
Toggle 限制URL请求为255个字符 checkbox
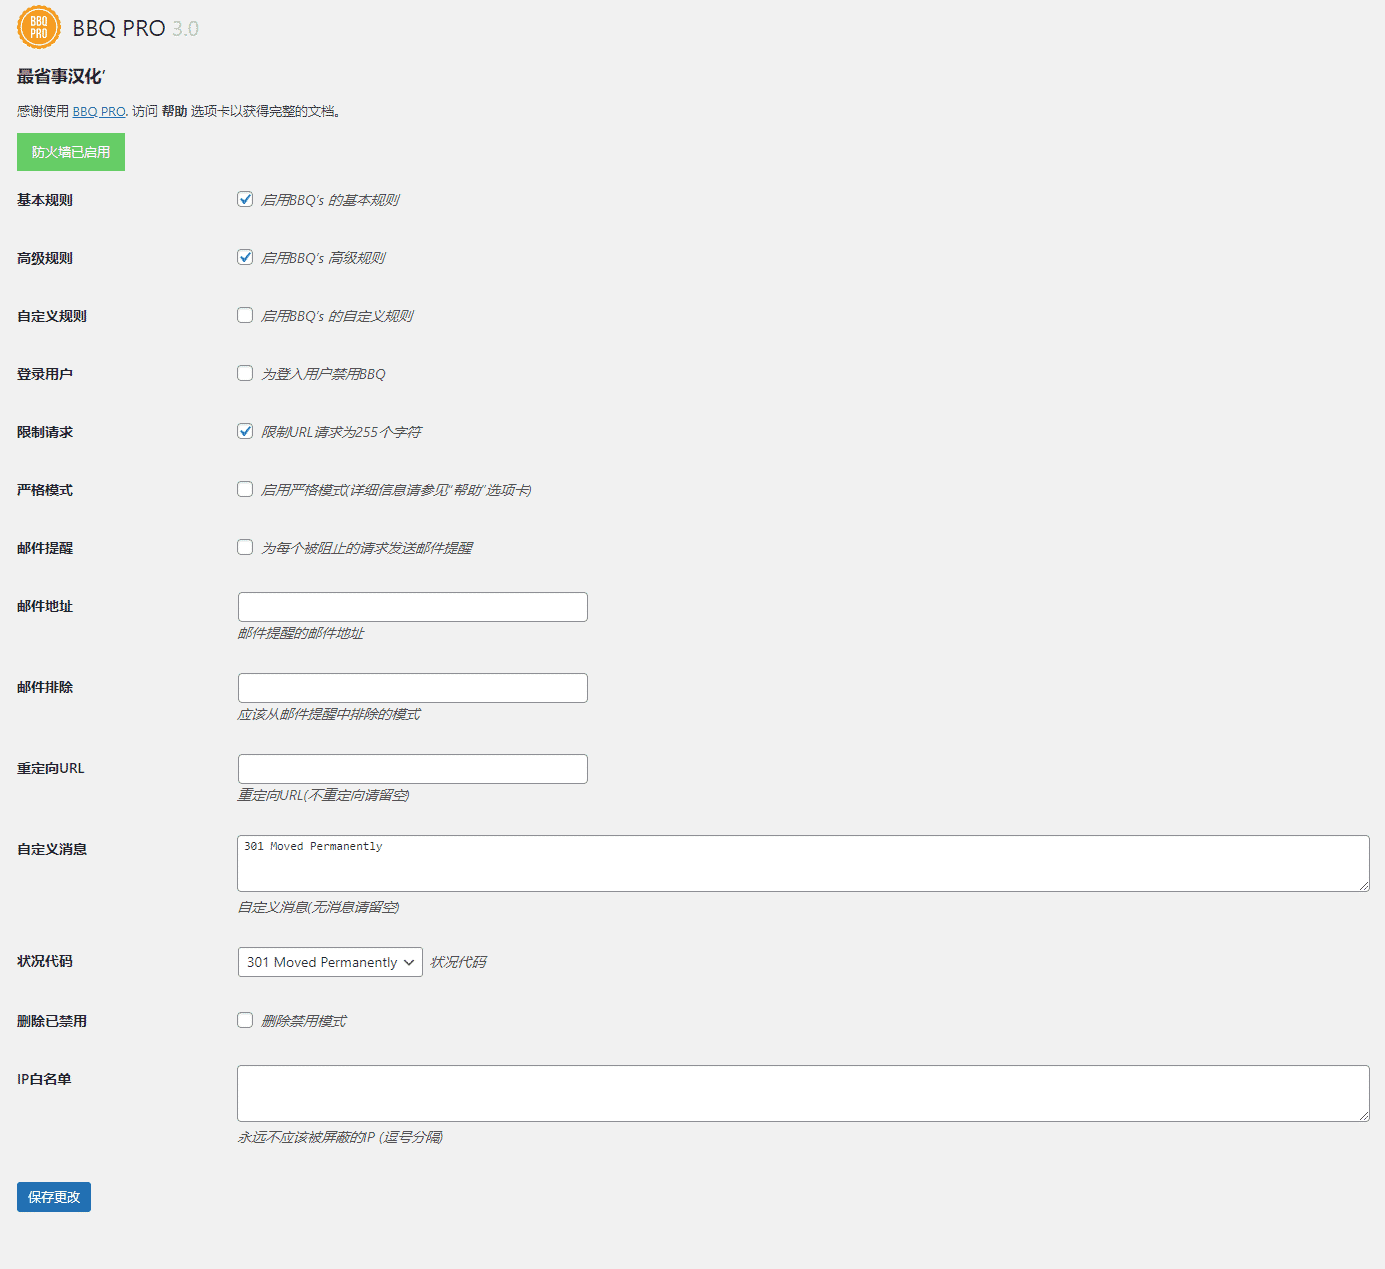[x=245, y=431]
